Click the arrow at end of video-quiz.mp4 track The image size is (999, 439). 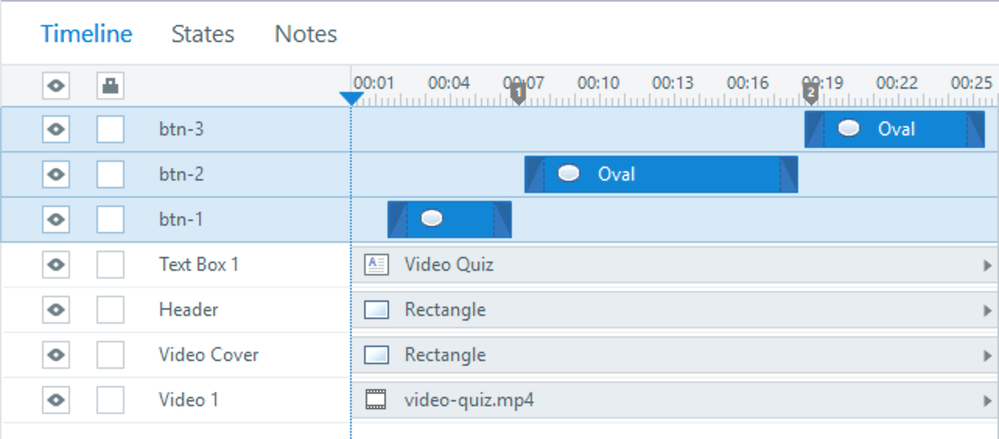click(x=988, y=401)
